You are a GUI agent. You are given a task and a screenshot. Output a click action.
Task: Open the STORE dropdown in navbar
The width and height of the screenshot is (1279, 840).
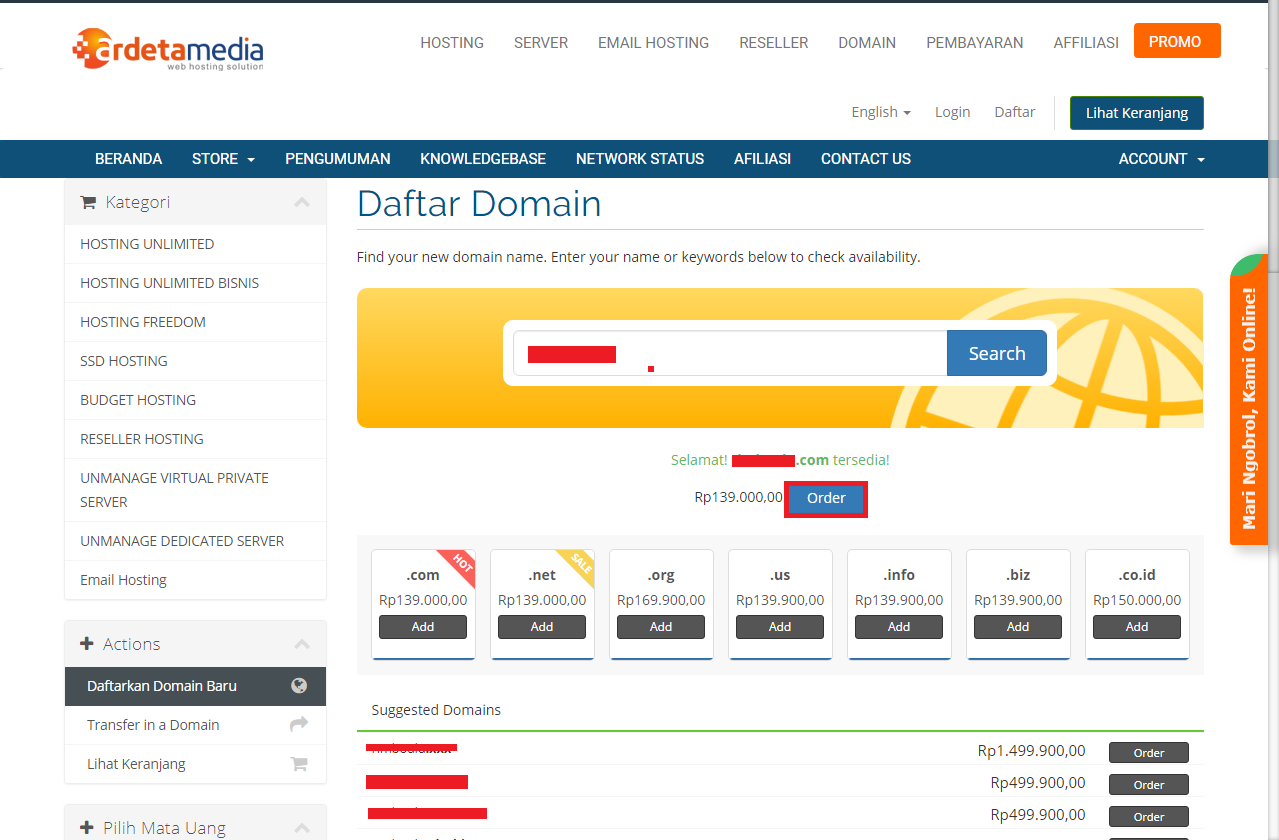[x=223, y=159]
